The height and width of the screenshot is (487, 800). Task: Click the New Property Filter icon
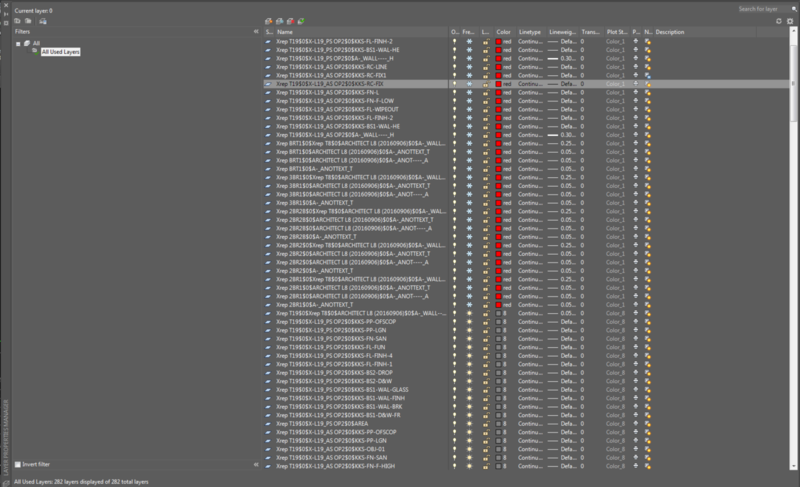(17, 21)
